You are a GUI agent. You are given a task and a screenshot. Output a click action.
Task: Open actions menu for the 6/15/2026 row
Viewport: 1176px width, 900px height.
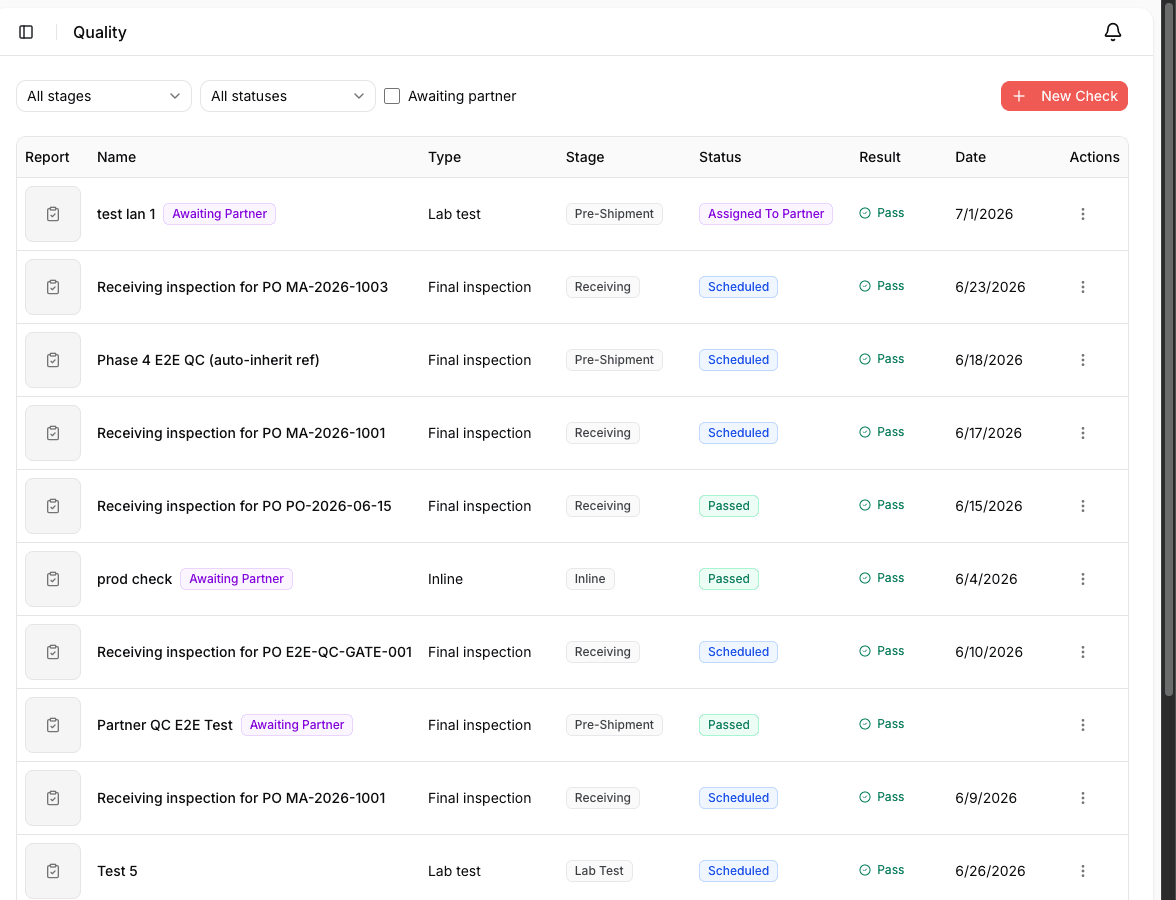(x=1082, y=506)
